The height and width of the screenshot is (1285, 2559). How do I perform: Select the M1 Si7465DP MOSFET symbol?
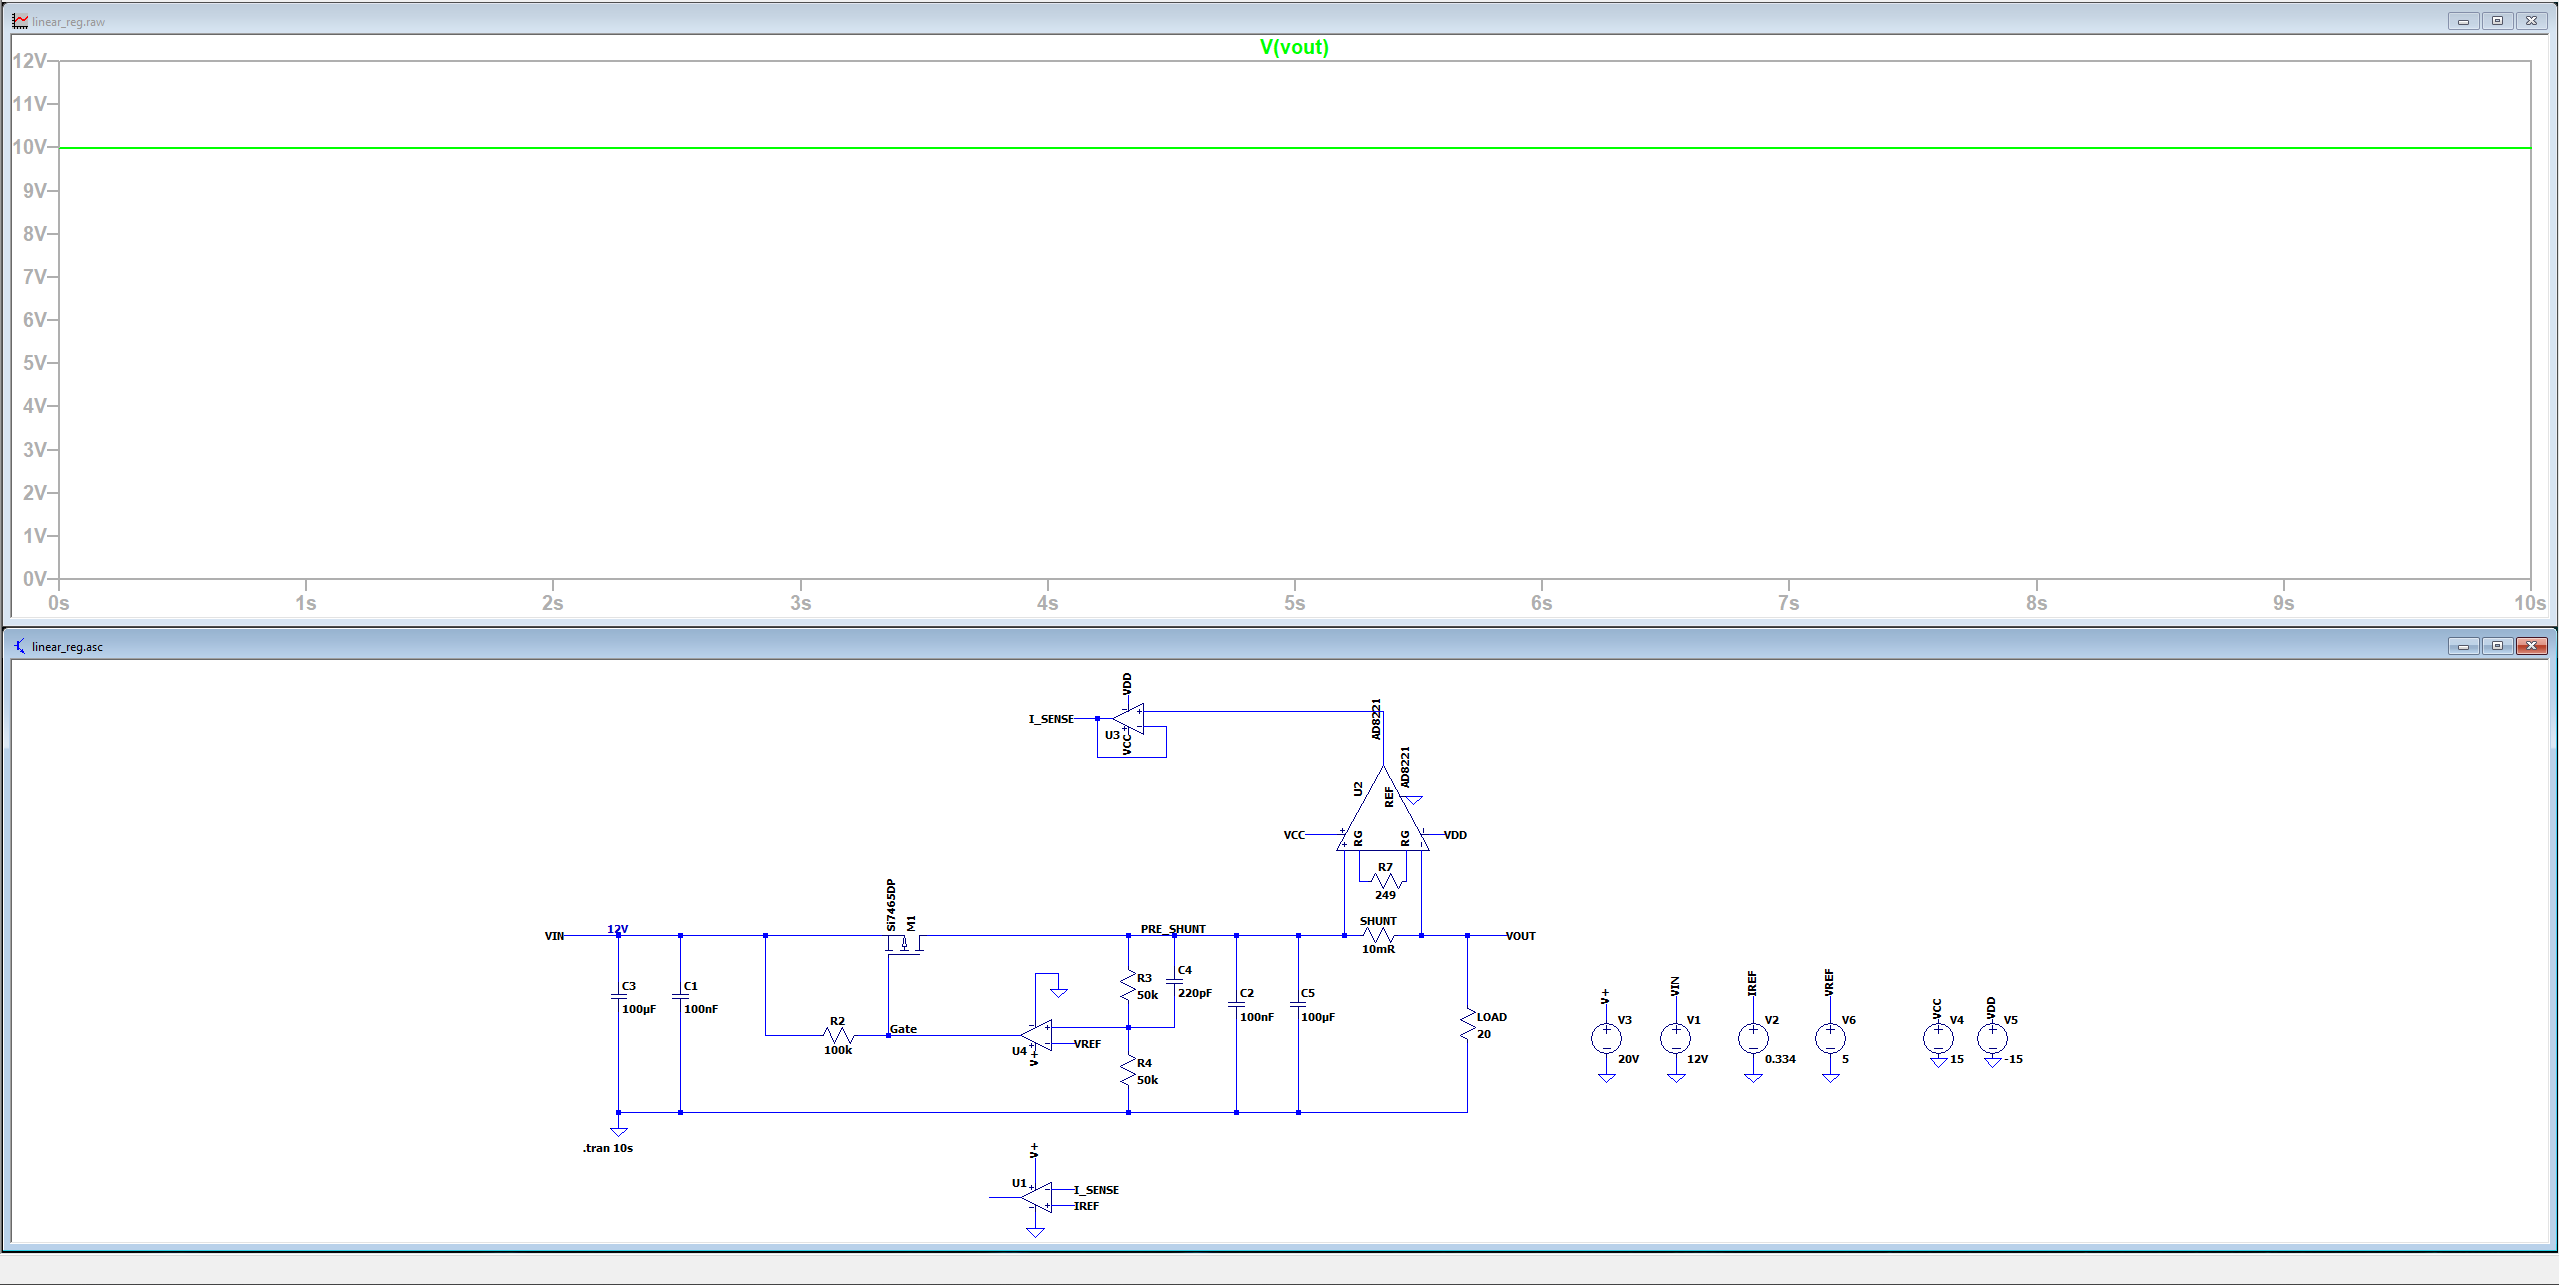point(904,943)
